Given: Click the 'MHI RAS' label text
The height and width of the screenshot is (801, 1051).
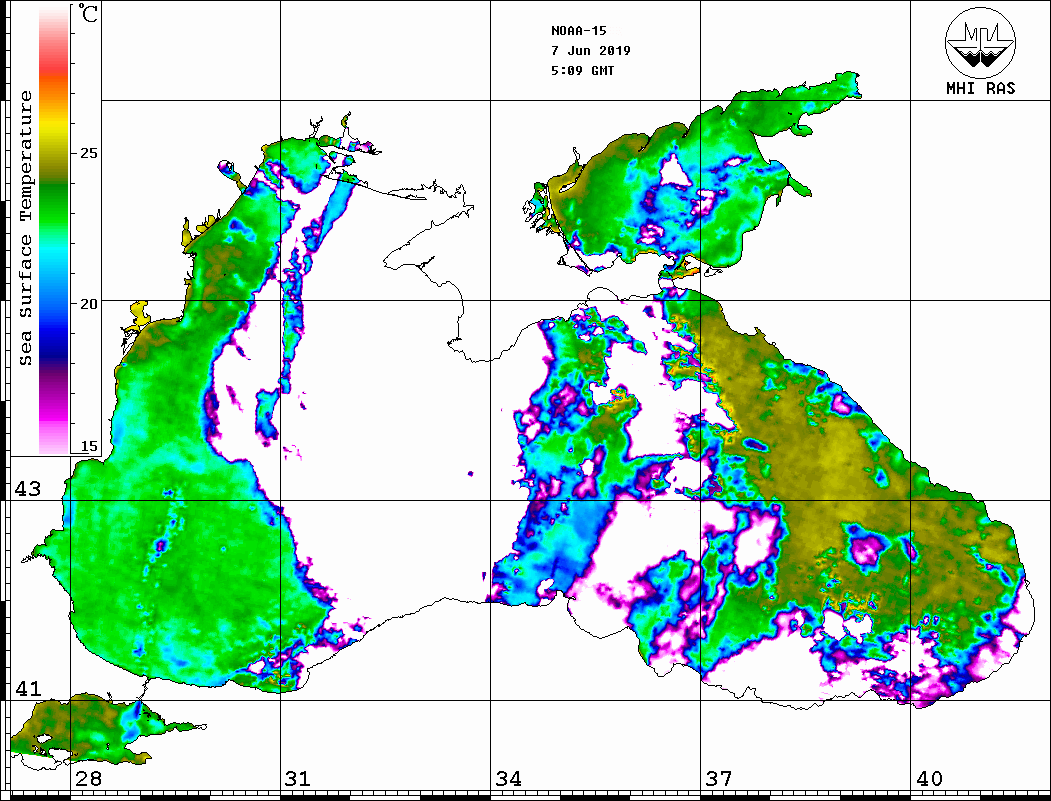Looking at the screenshot, I should tap(981, 88).
